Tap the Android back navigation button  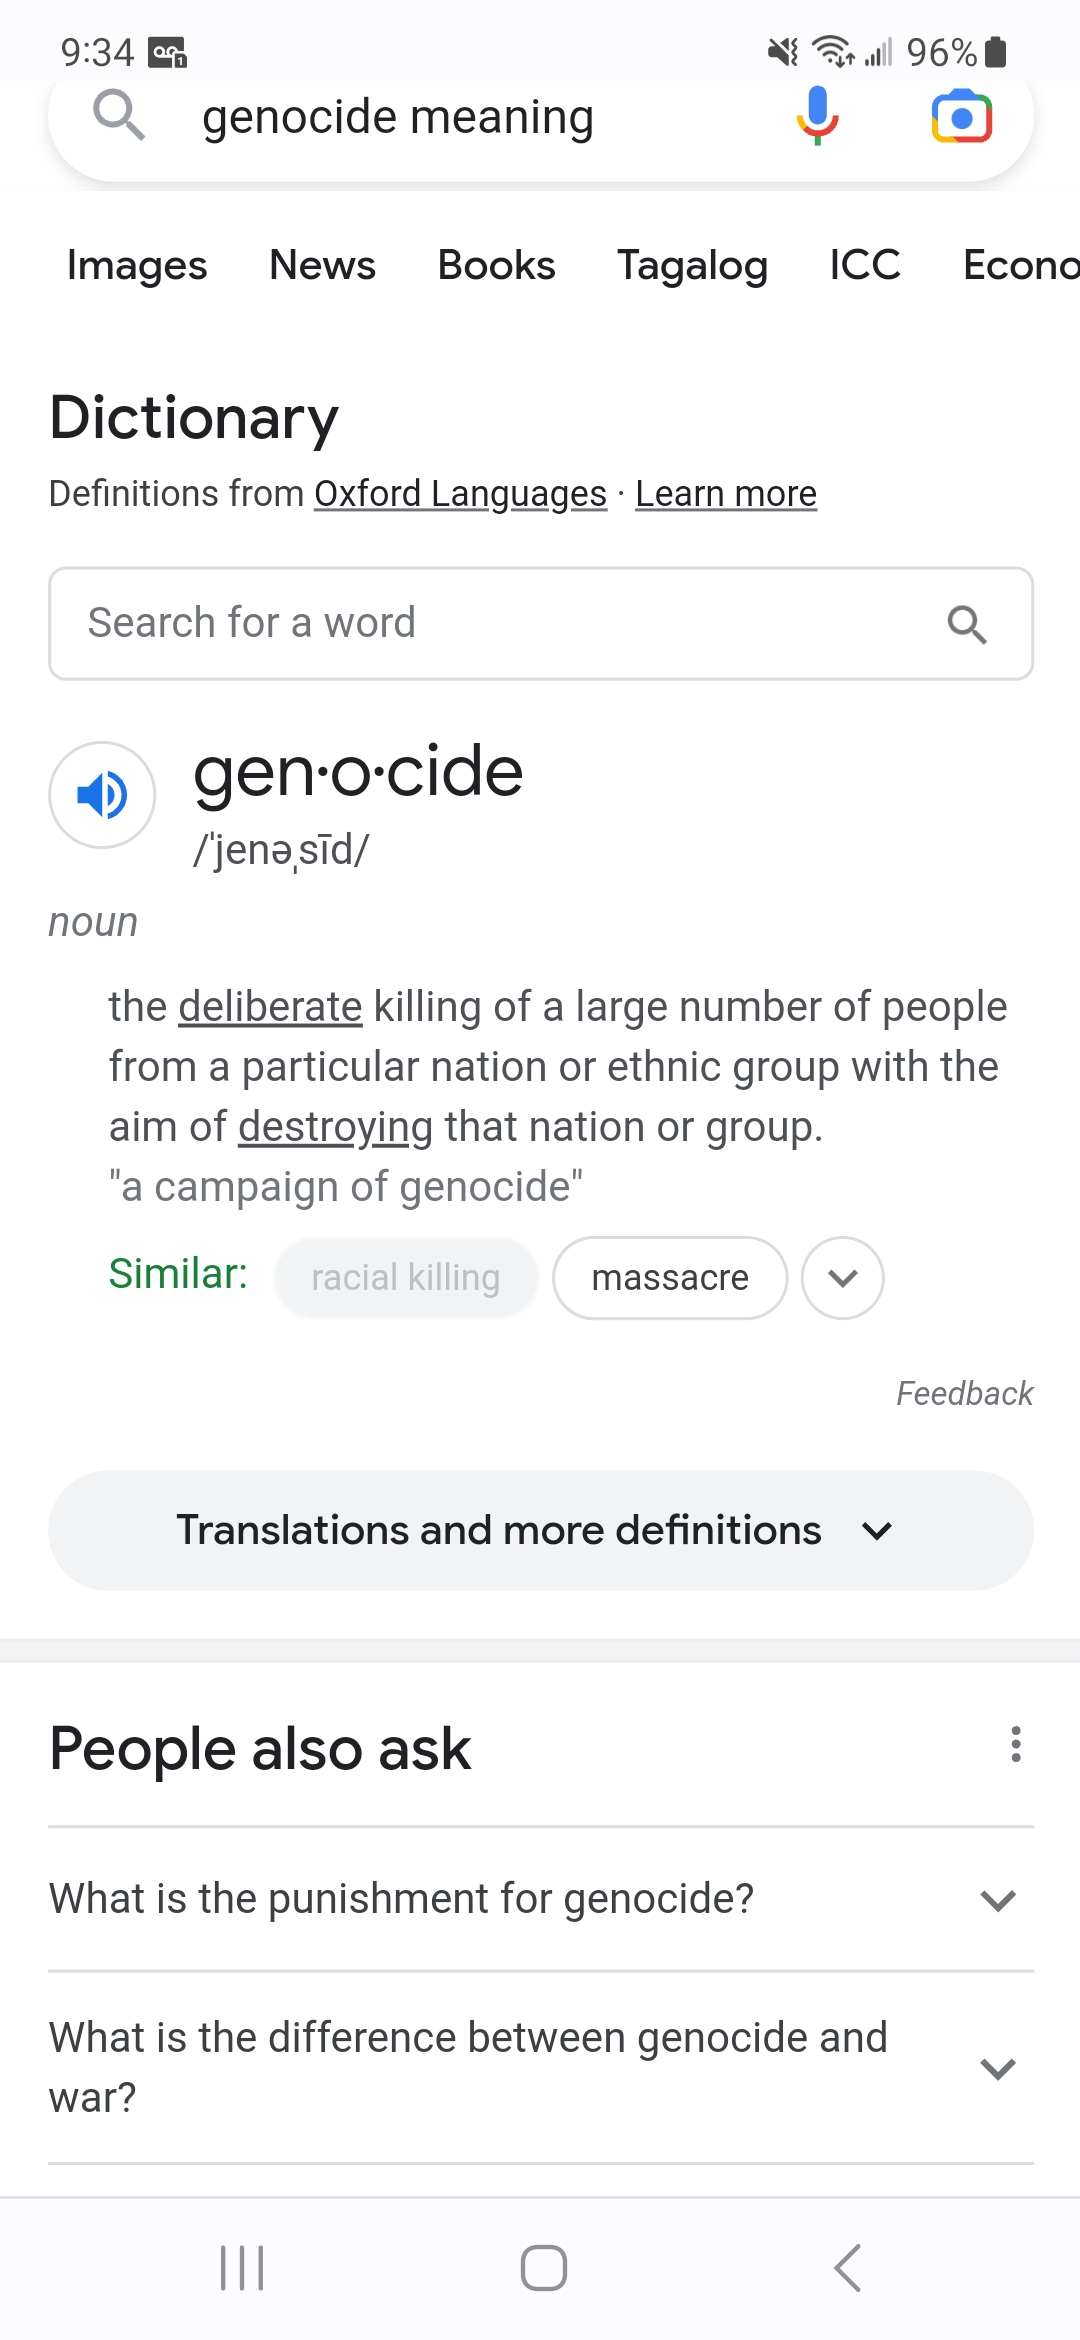tap(847, 2267)
